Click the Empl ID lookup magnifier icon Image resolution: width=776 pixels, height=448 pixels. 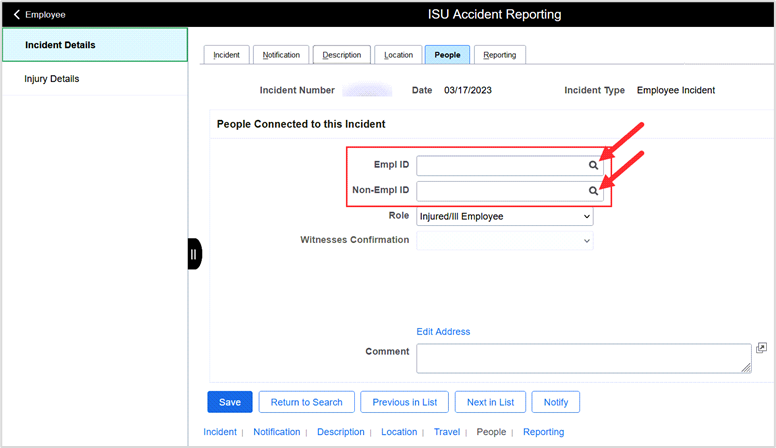[593, 165]
